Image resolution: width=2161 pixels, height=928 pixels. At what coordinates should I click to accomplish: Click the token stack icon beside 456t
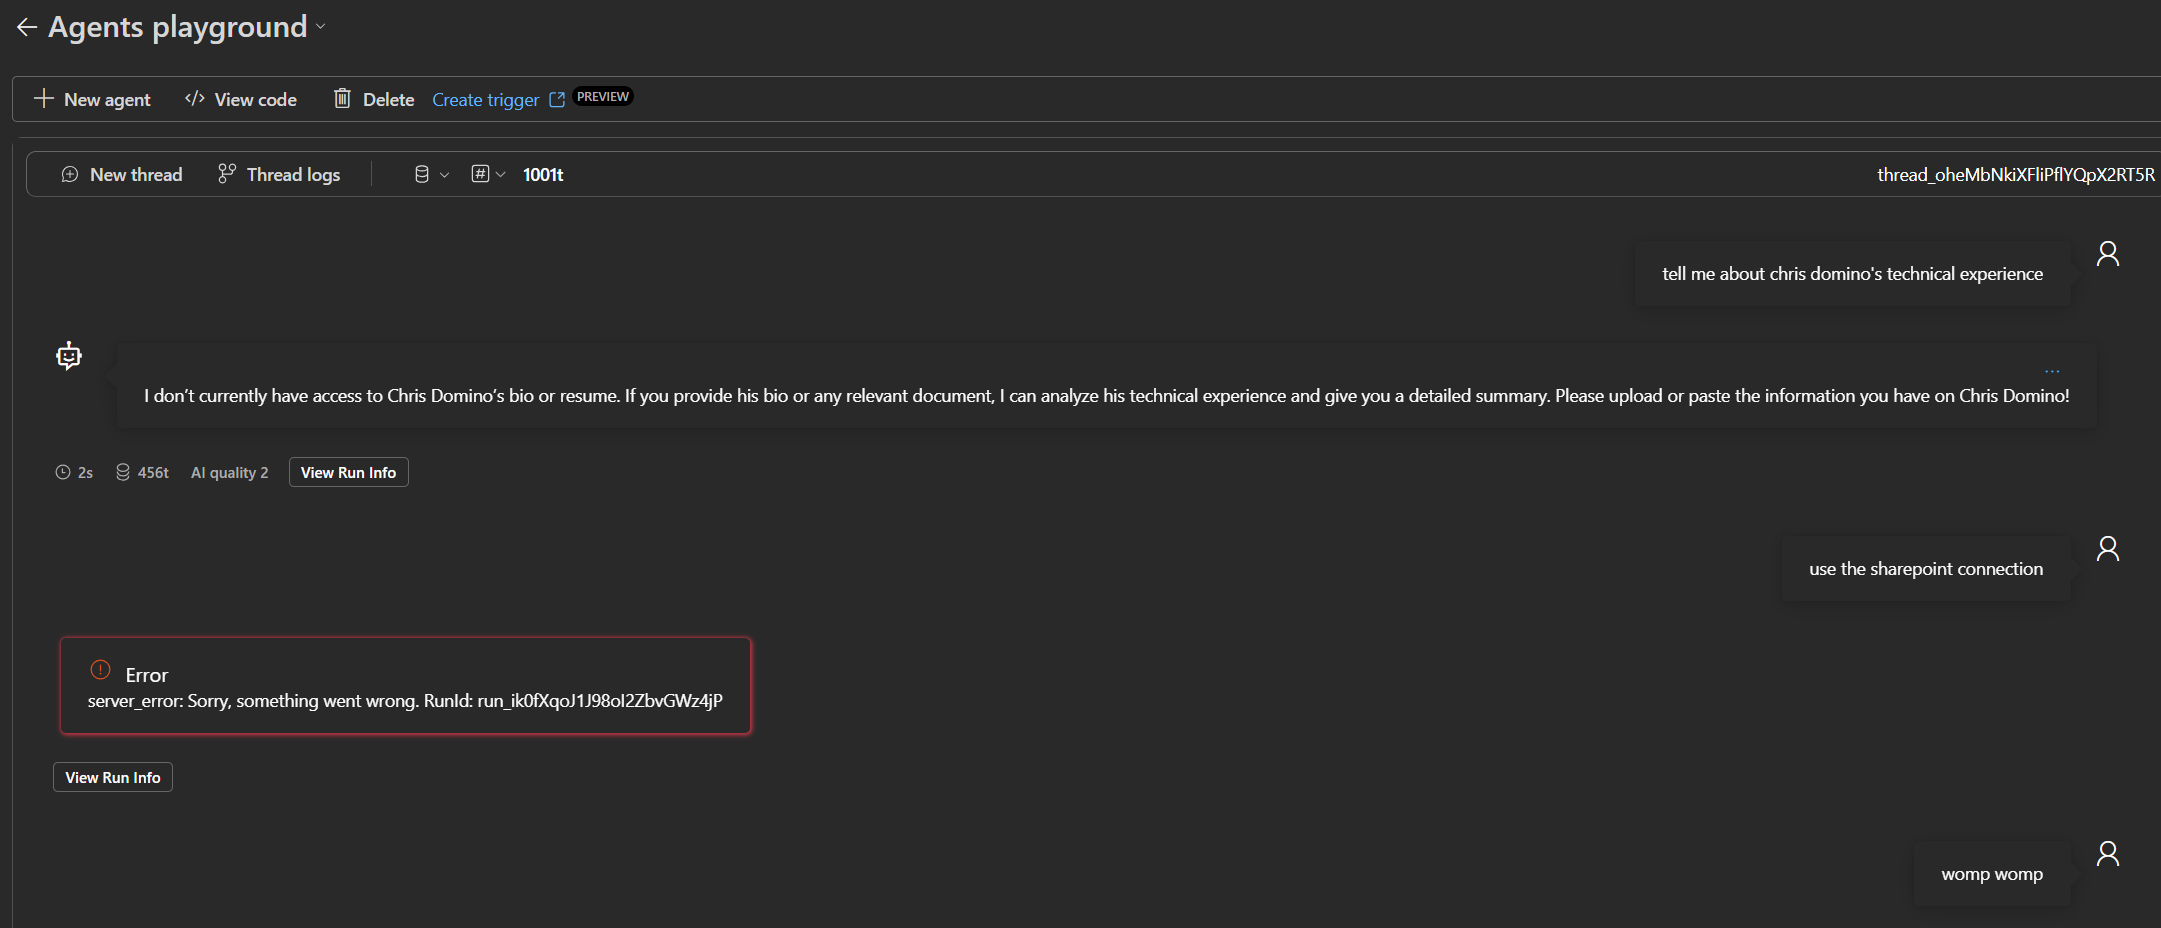123,472
